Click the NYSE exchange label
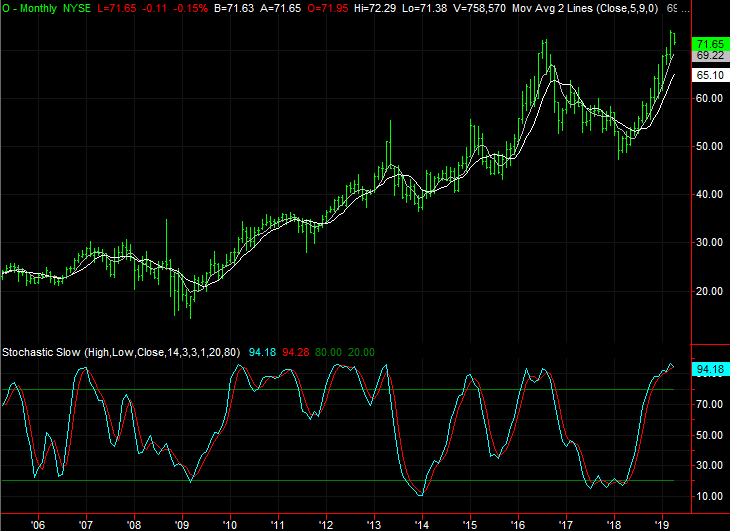Viewport: 730px width, 531px height. tap(81, 7)
